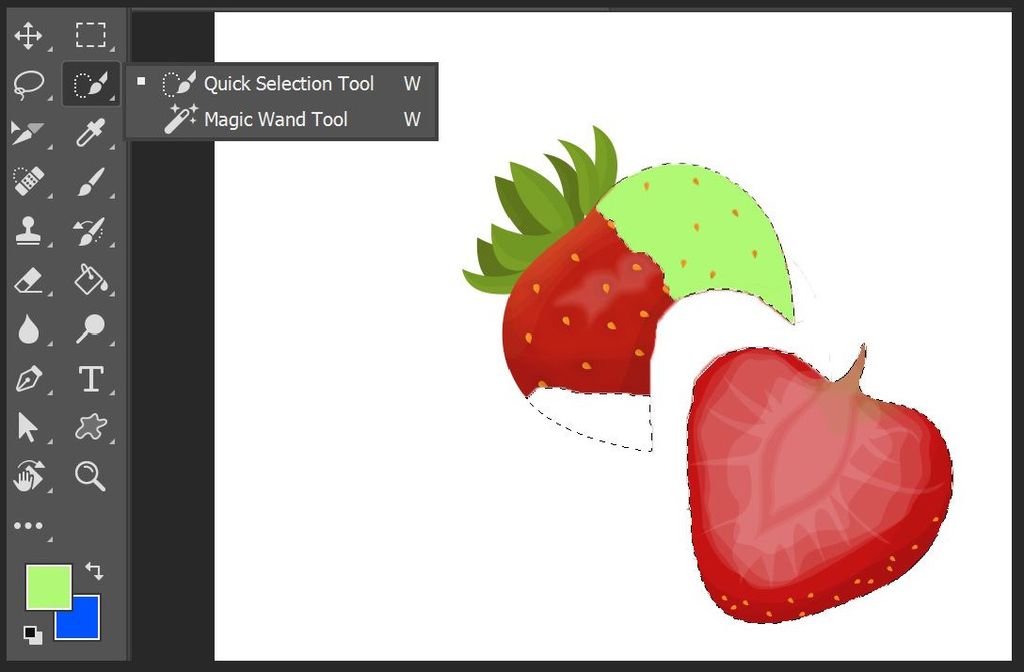Open the Edit Toolbar three-dots button
Viewport: 1024px width, 672px height.
click(28, 526)
